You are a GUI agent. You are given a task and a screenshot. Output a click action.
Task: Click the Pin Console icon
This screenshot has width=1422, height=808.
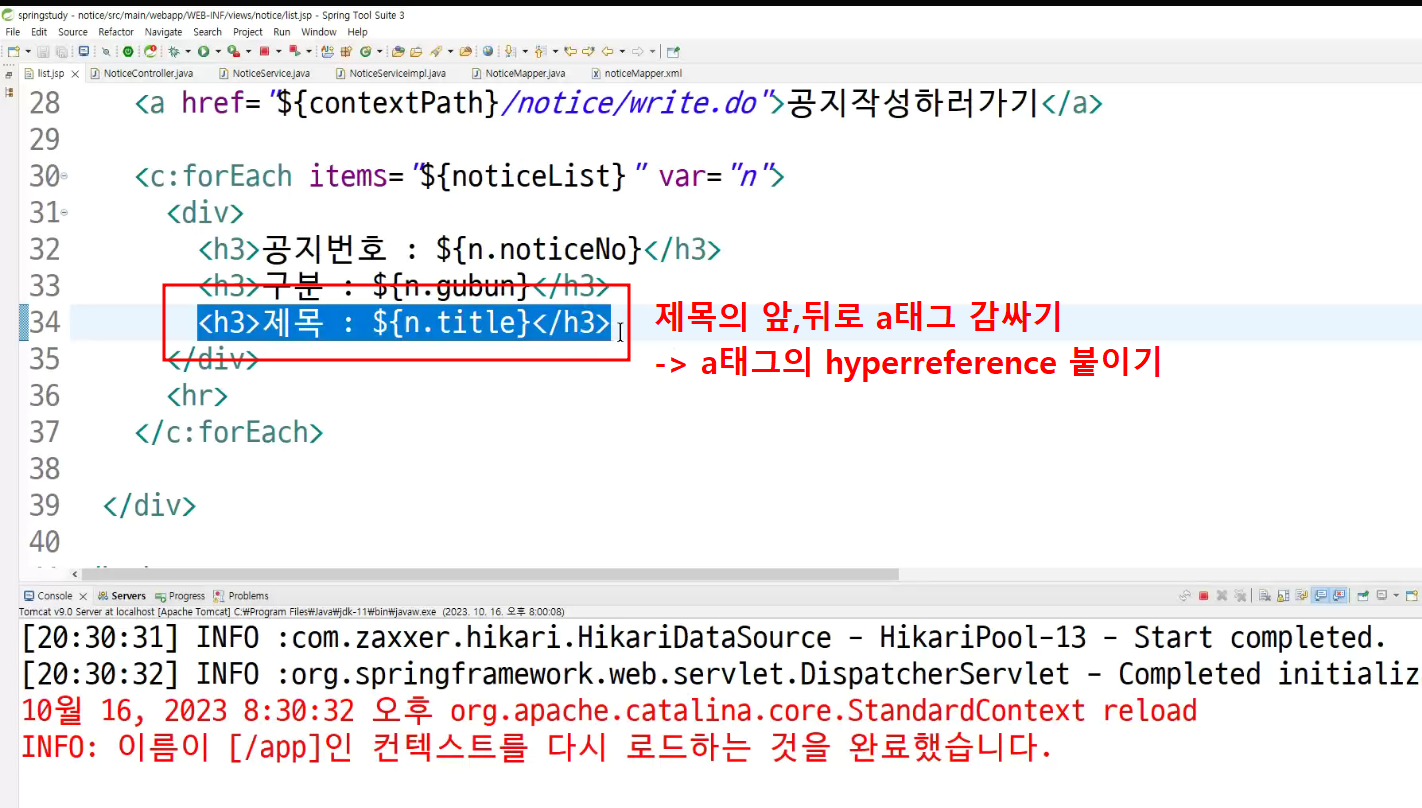[1362, 596]
